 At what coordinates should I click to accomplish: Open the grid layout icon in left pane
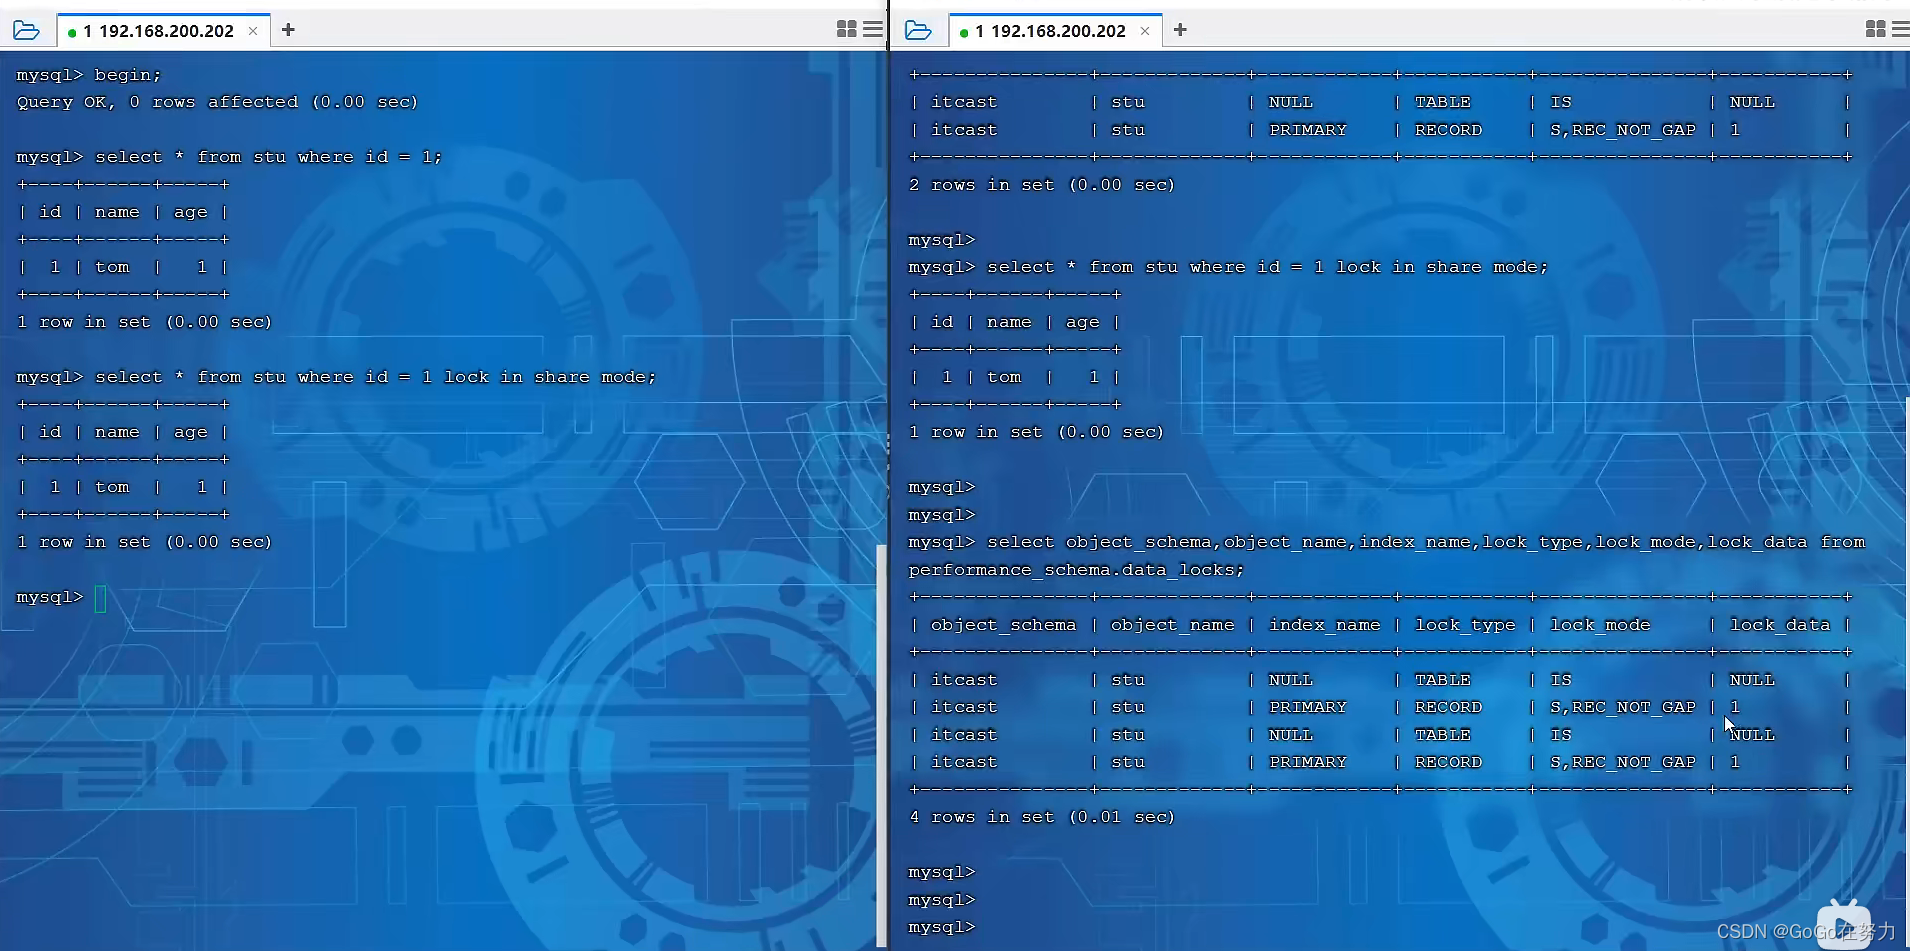[x=847, y=29]
